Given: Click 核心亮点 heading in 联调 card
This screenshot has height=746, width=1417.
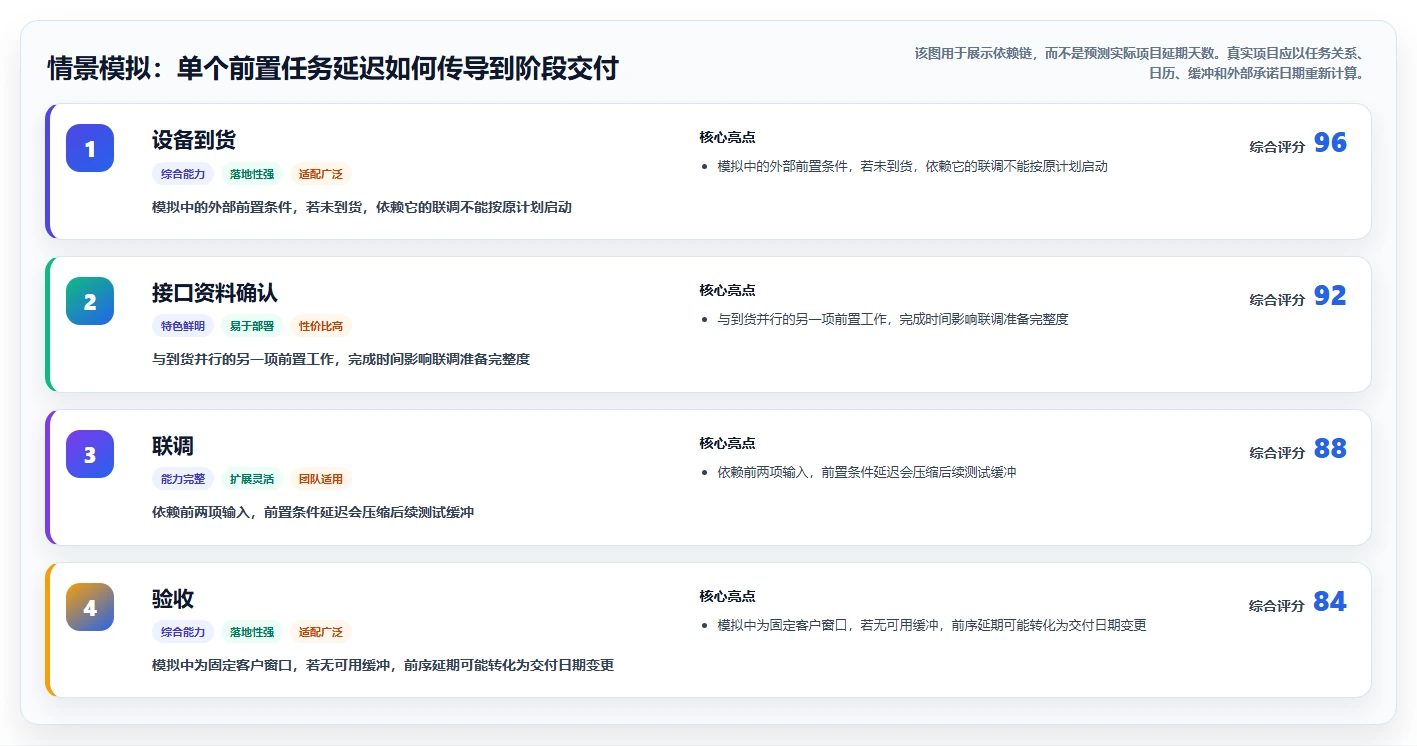Looking at the screenshot, I should point(727,444).
